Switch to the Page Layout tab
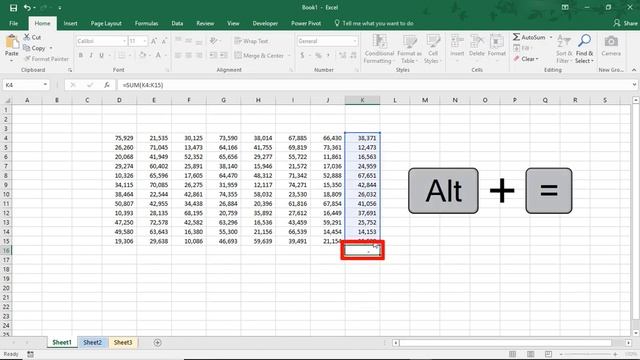The width and height of the screenshot is (640, 360). tap(106, 23)
